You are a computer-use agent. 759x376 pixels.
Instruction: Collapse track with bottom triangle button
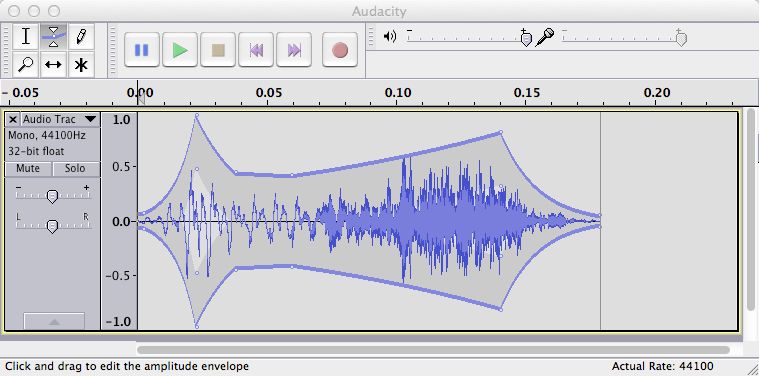[x=54, y=321]
